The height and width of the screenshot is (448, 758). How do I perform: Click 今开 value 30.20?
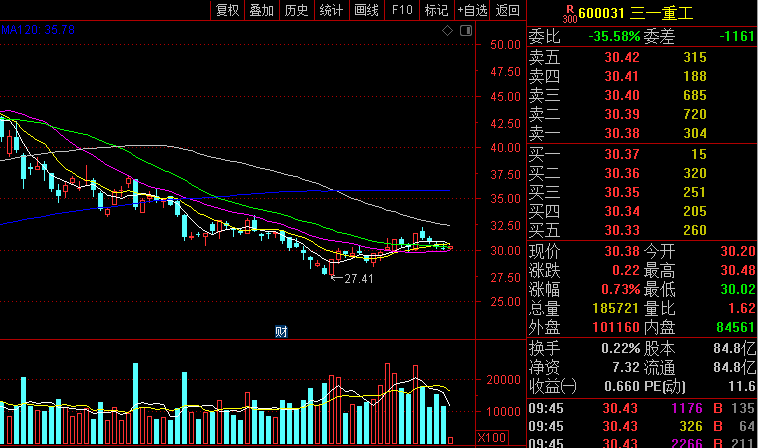(x=738, y=251)
